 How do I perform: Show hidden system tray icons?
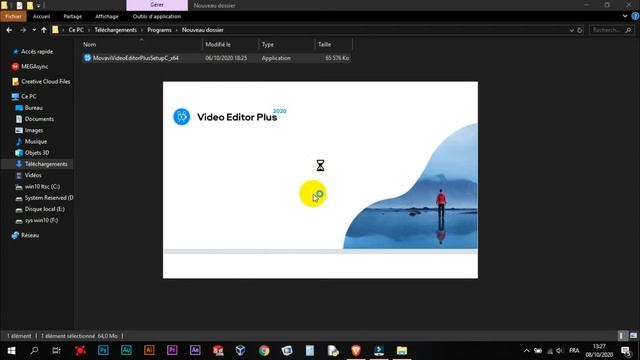pos(527,350)
